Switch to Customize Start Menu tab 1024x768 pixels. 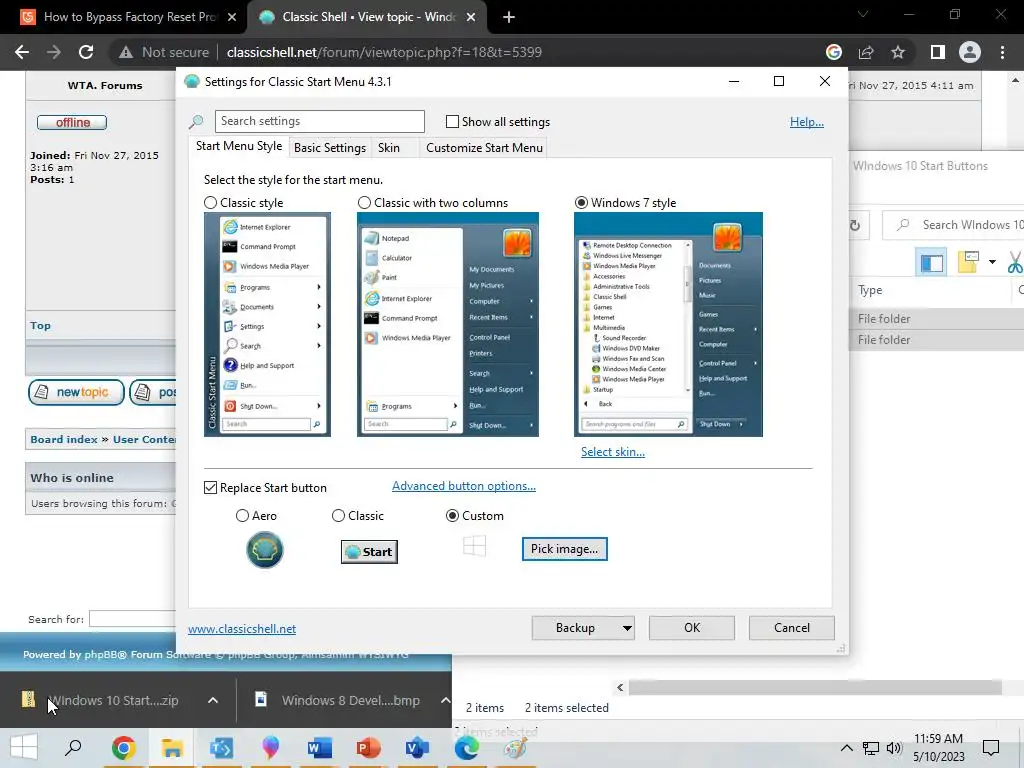pos(484,148)
